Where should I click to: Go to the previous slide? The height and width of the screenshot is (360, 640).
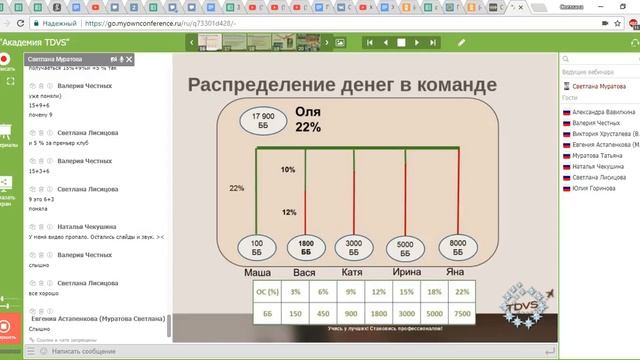coord(386,42)
